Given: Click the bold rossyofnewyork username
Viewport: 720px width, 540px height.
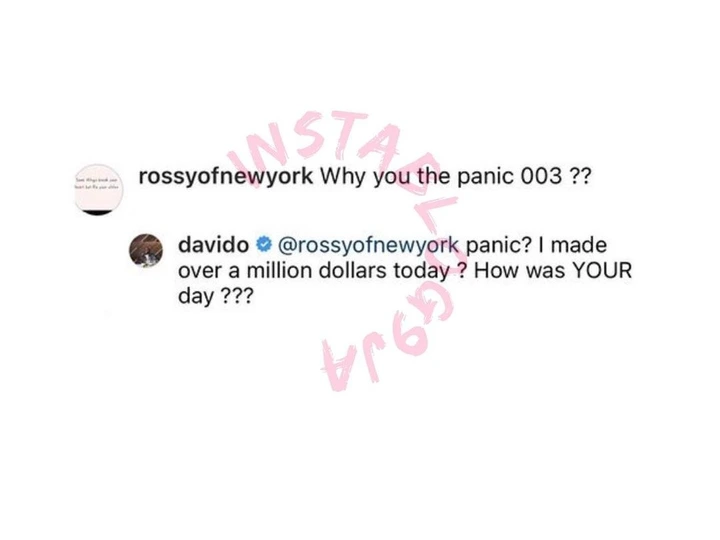Looking at the screenshot, I should pyautogui.click(x=225, y=176).
